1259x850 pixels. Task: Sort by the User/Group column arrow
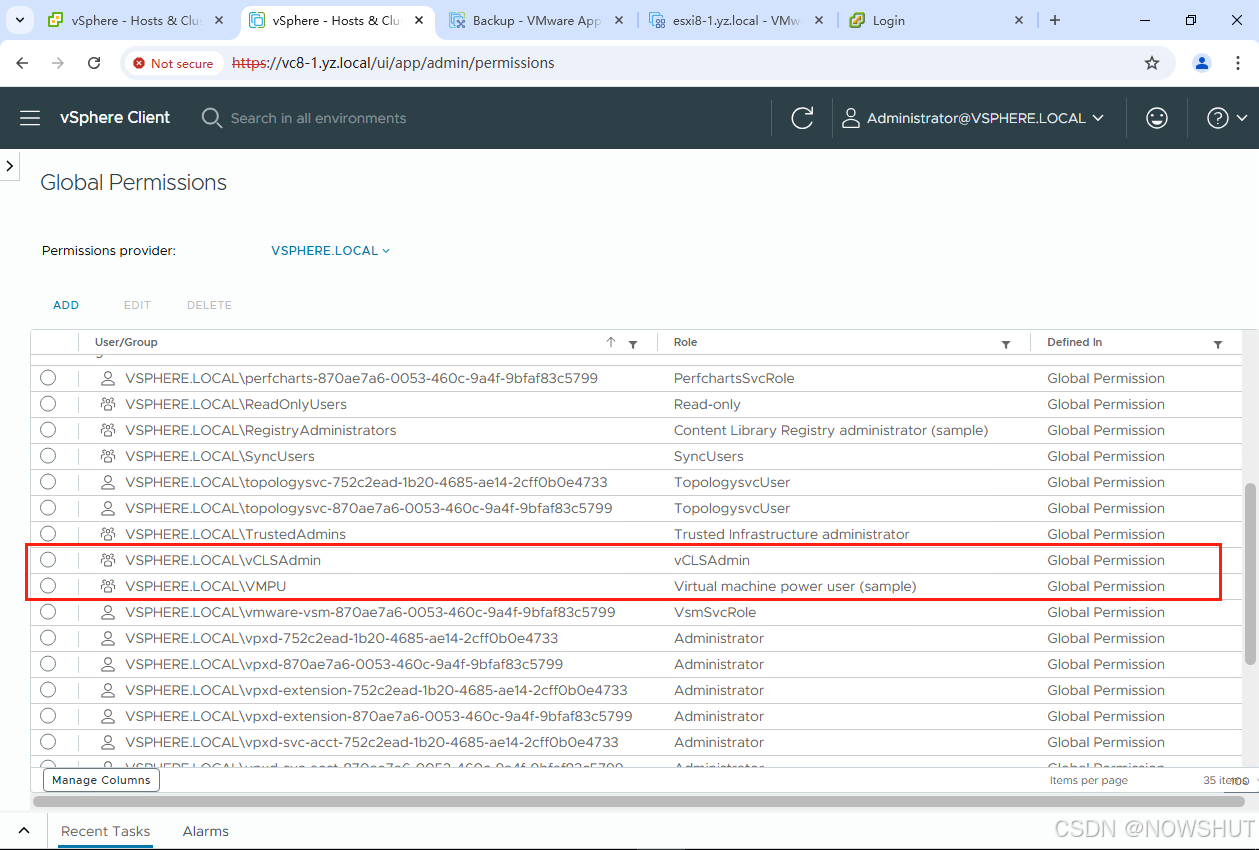coord(611,342)
